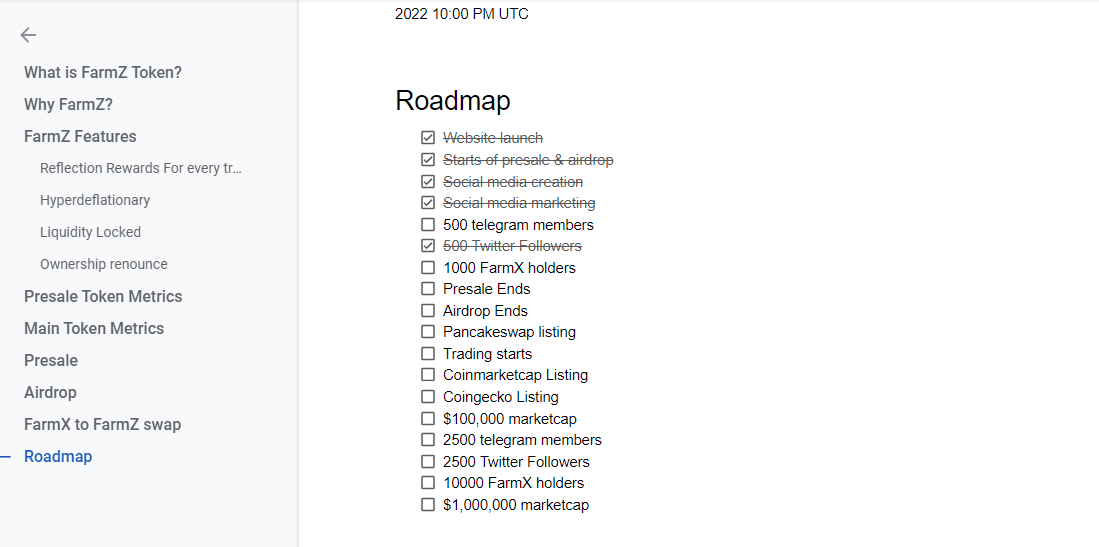Tick the Coinmarketcap Listing checkbox
Screen dimensions: 1099x547
(x=428, y=374)
